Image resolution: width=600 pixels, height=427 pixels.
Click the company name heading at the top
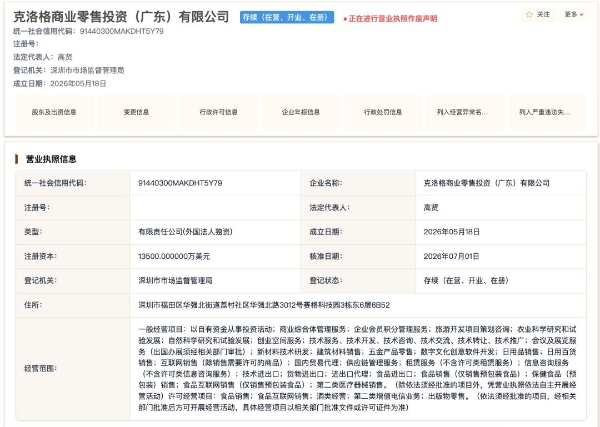[x=121, y=17]
